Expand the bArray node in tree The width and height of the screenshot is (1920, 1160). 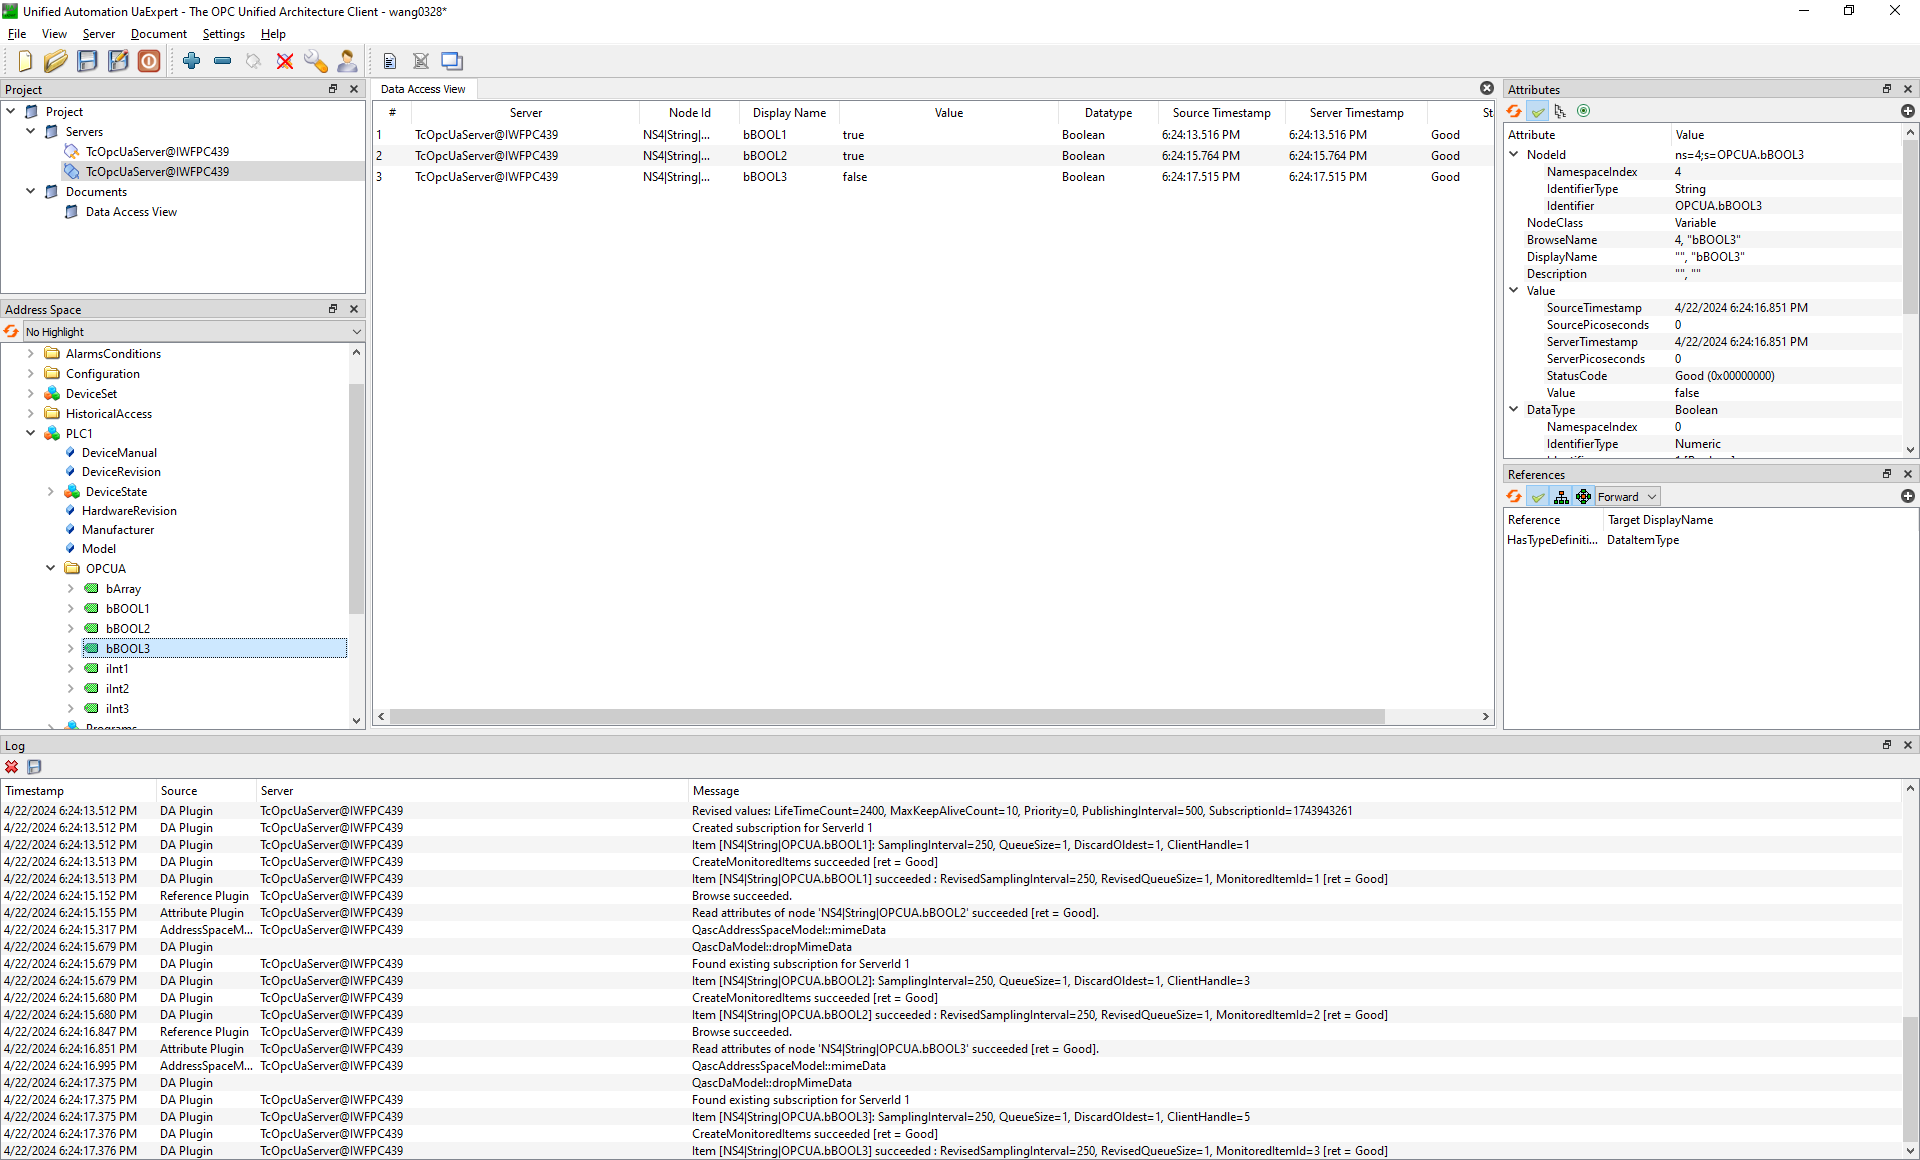[71, 589]
